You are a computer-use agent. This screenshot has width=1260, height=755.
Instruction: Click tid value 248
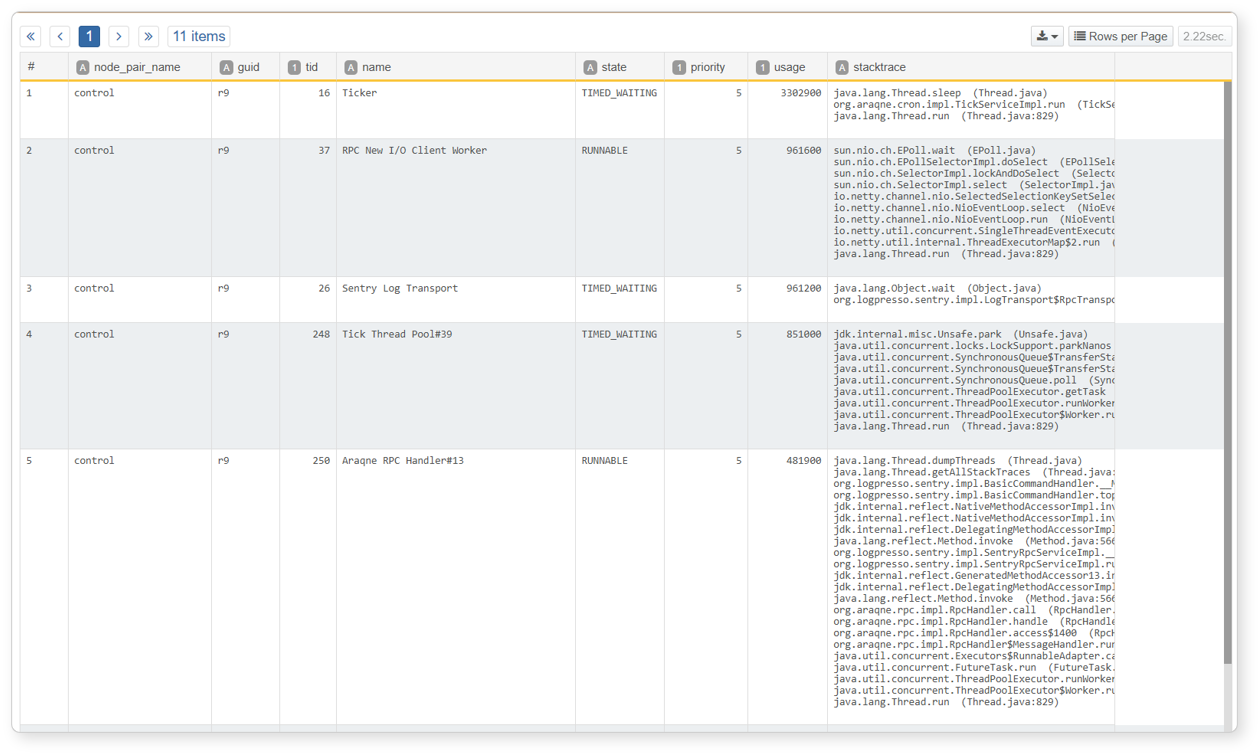[321, 334]
